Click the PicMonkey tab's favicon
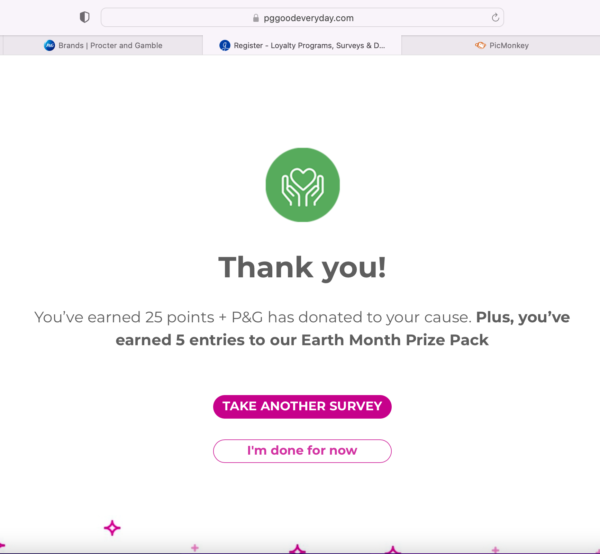This screenshot has height=554, width=600. [481, 45]
